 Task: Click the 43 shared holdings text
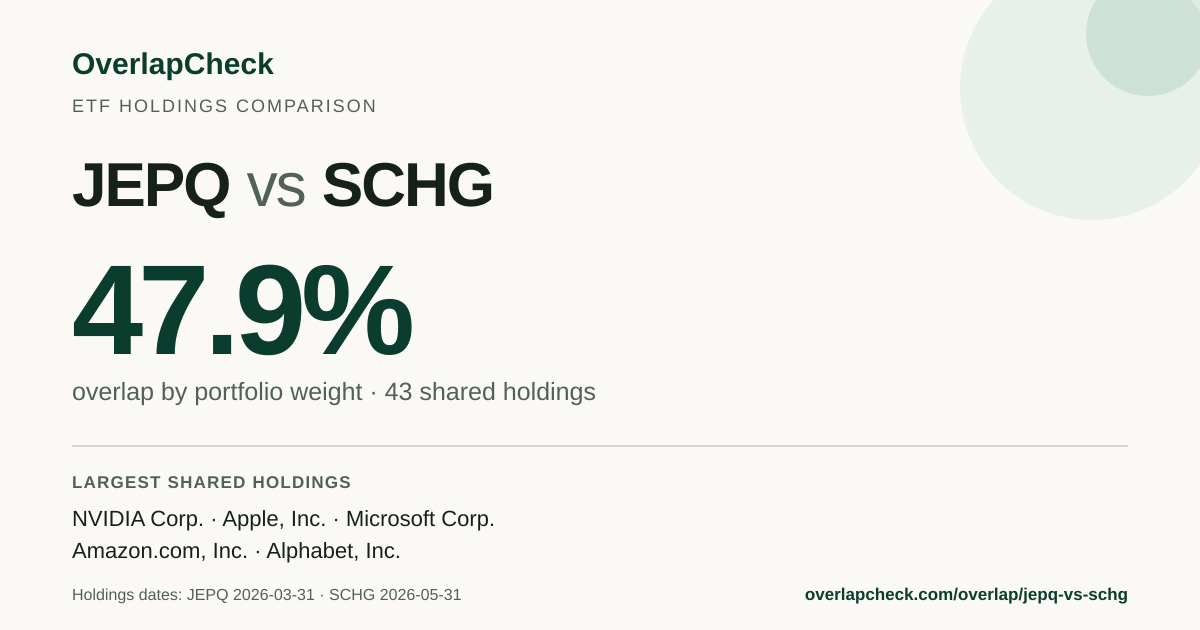pyautogui.click(x=490, y=392)
